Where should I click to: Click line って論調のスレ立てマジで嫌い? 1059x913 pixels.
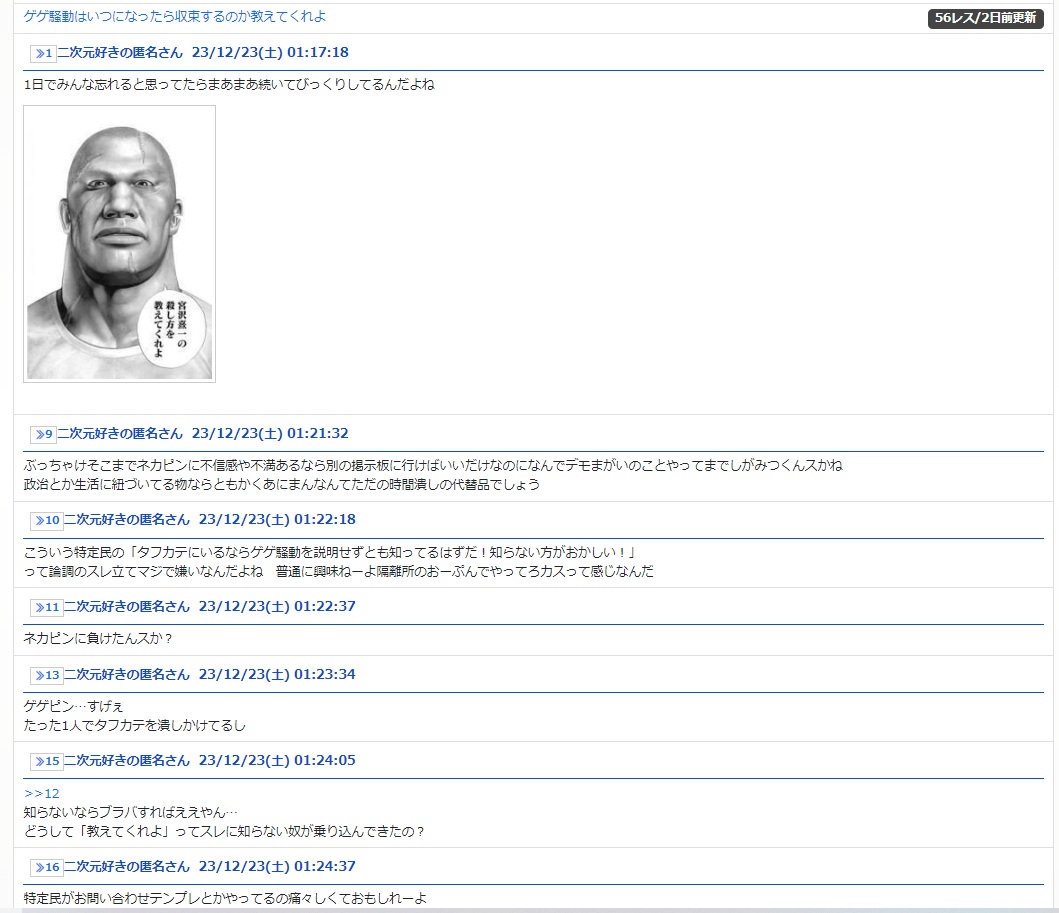click(x=338, y=572)
